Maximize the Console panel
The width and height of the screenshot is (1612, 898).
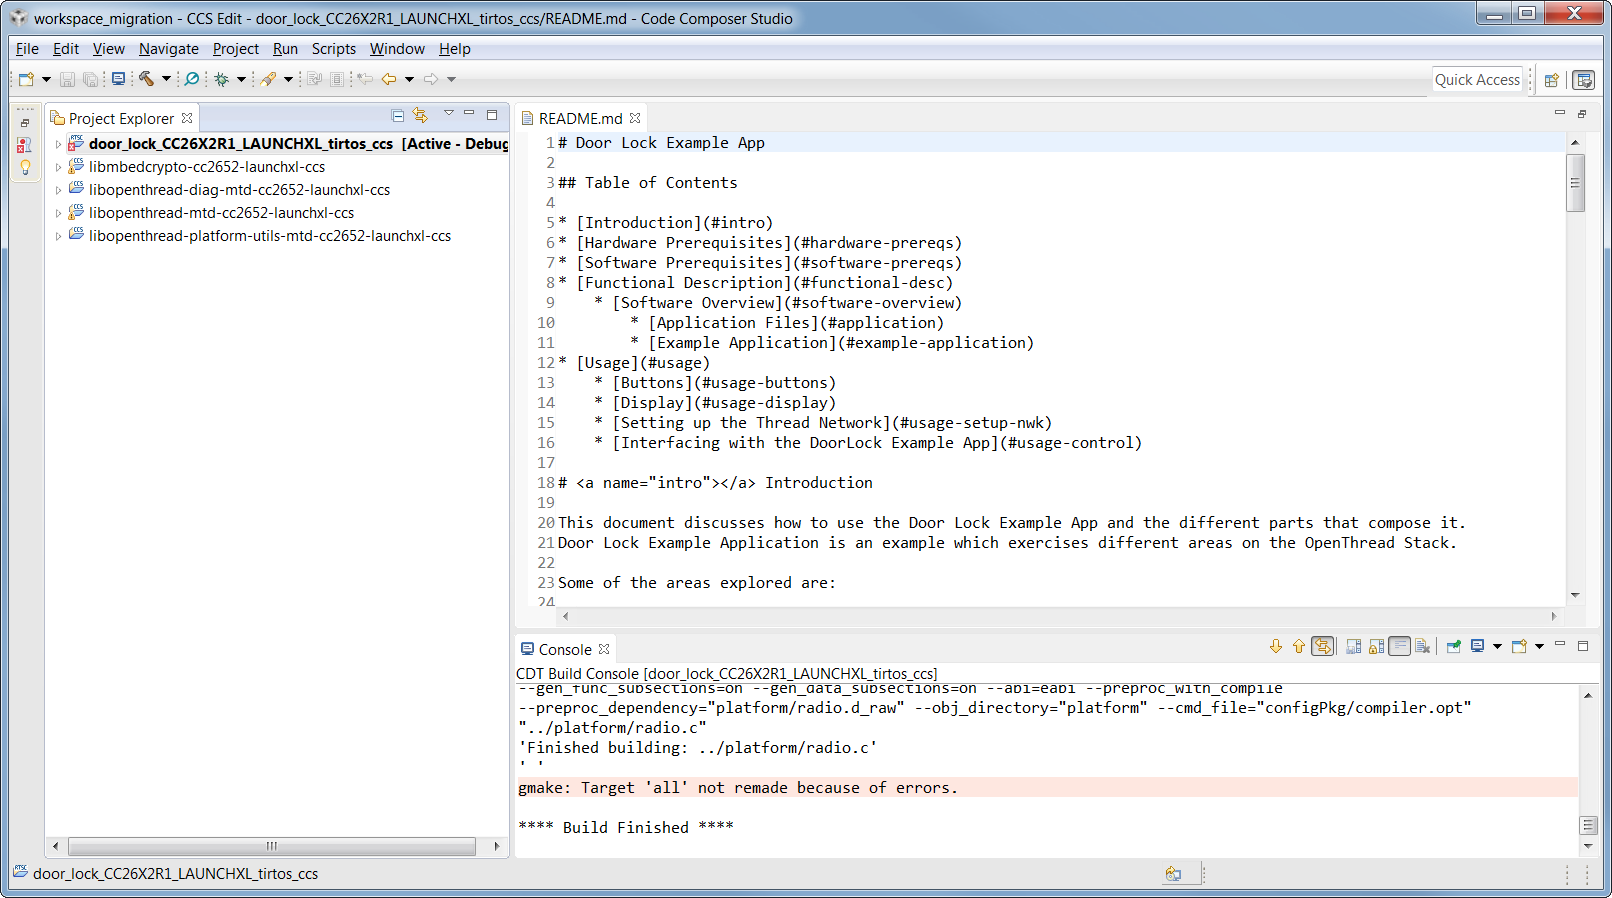1583,646
